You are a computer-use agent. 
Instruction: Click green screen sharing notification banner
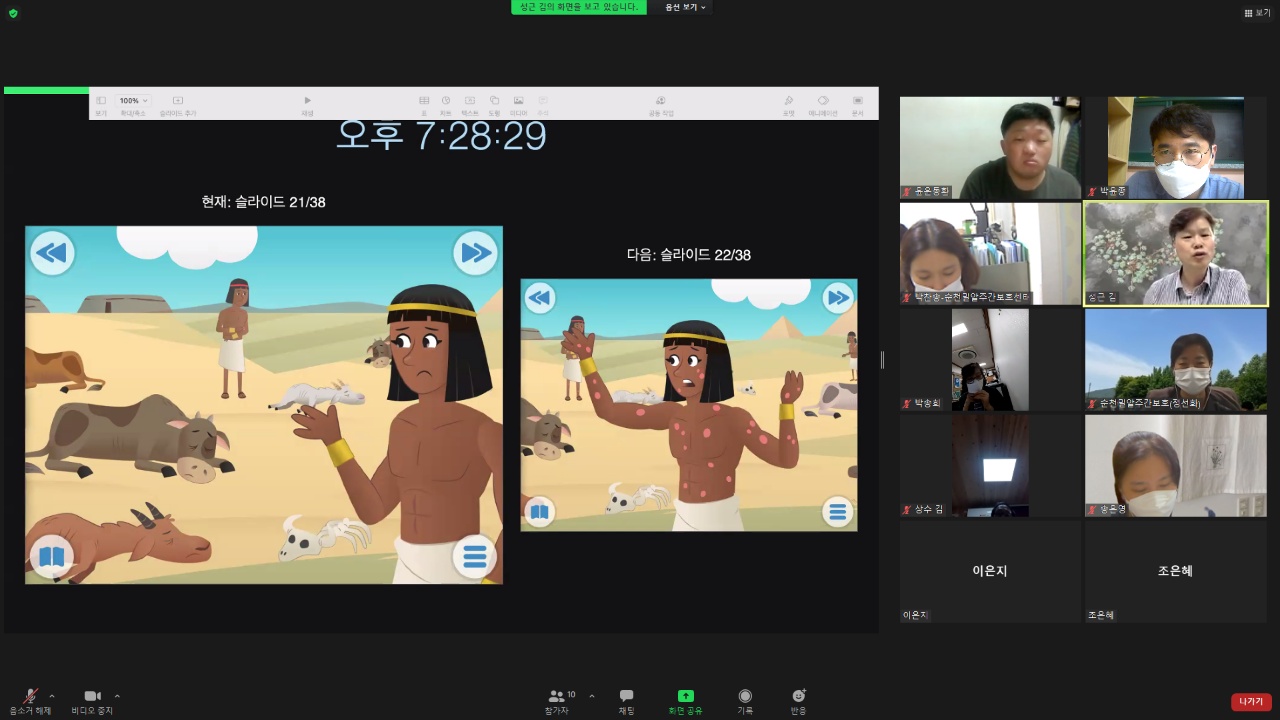point(579,7)
